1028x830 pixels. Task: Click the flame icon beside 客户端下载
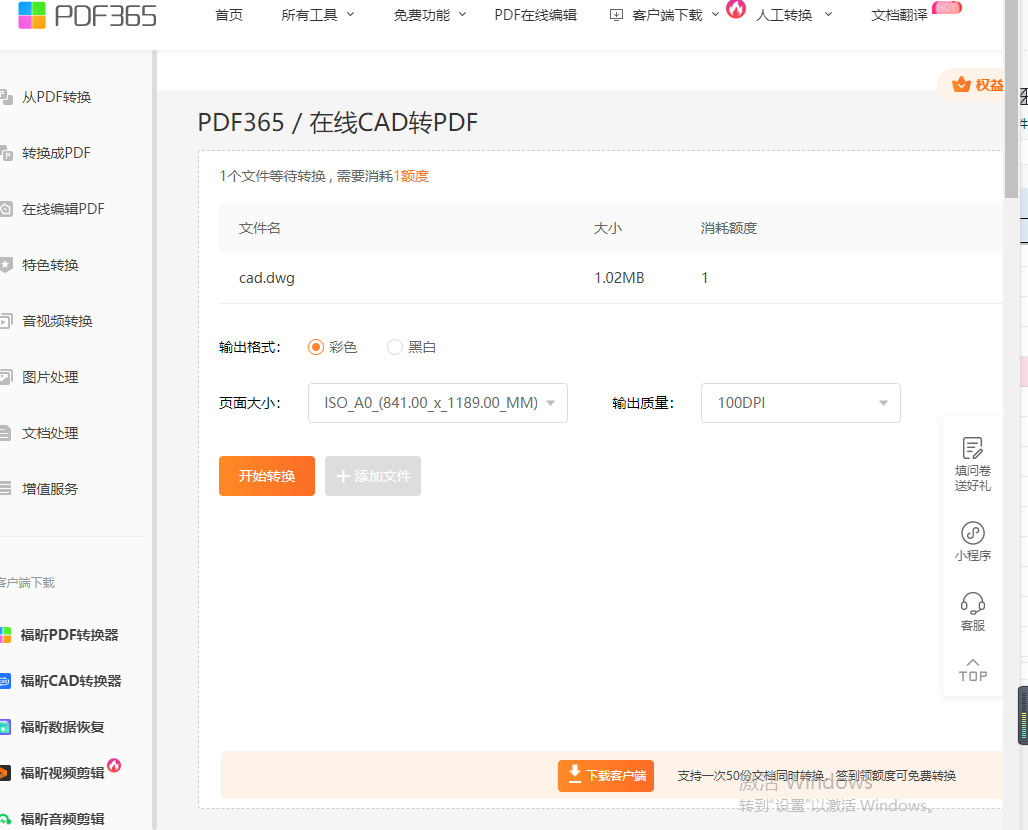tap(736, 9)
